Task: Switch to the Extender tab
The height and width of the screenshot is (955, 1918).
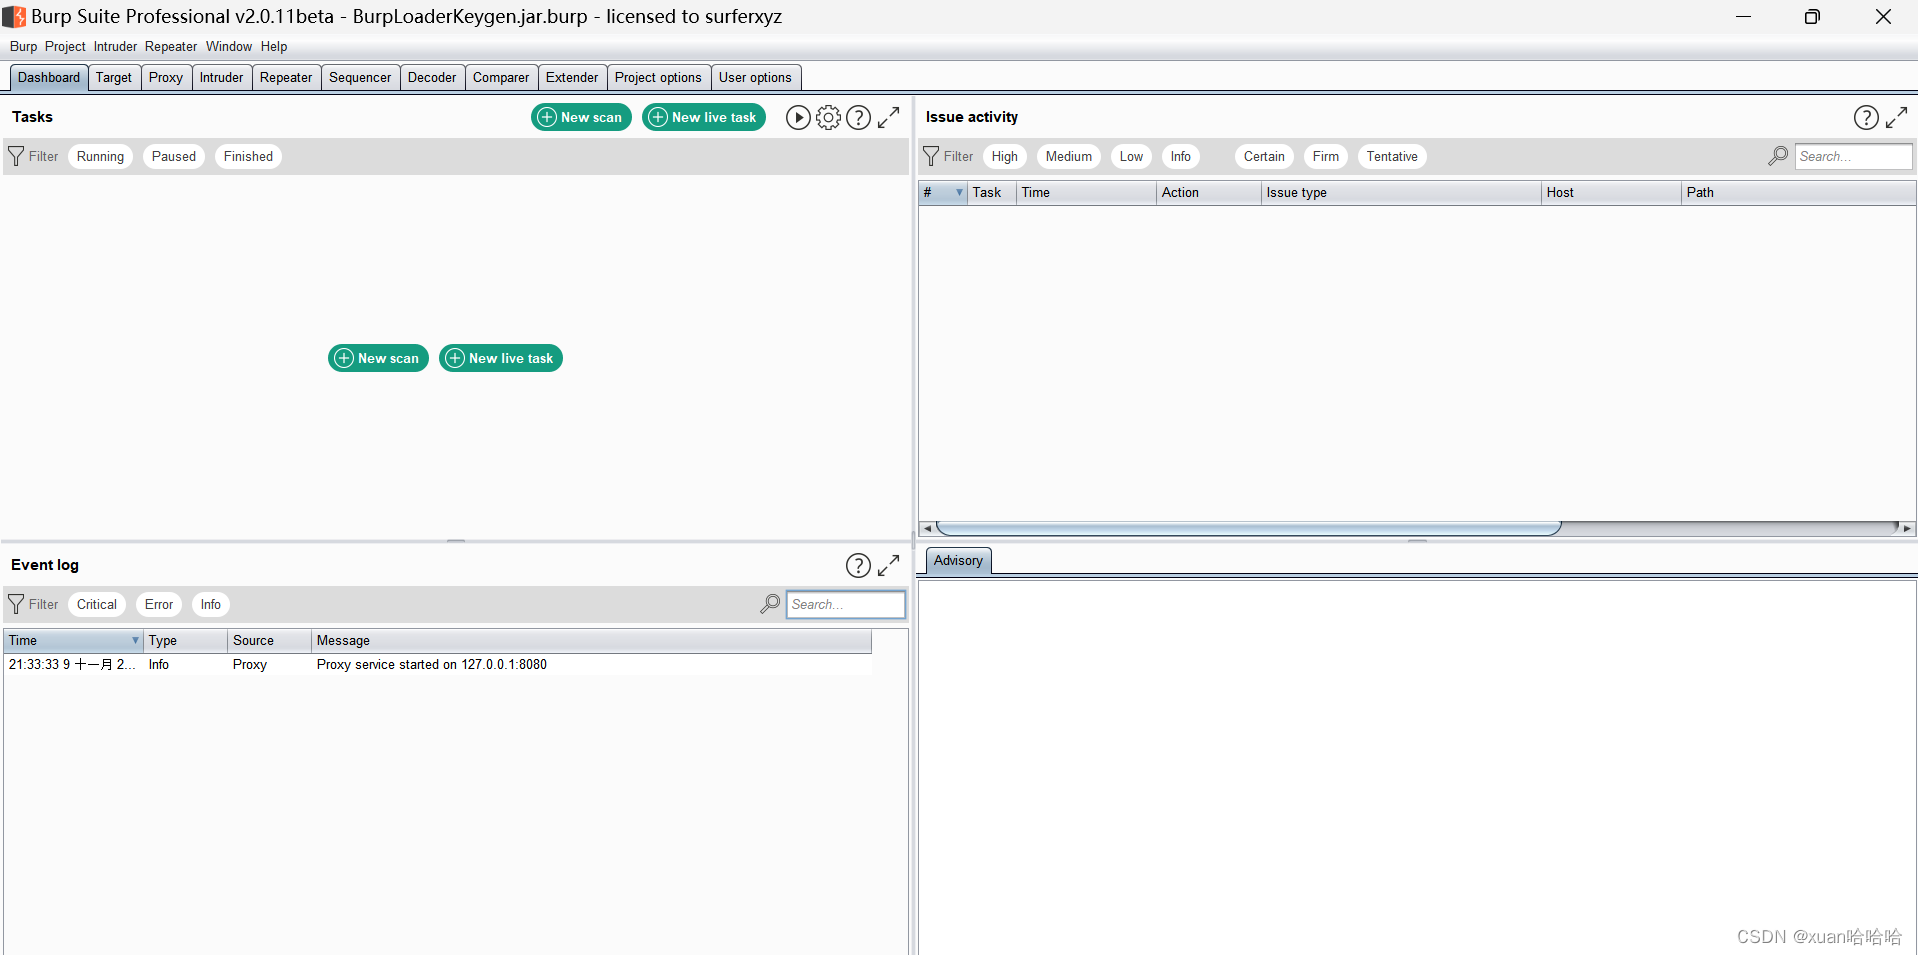Action: click(x=572, y=78)
